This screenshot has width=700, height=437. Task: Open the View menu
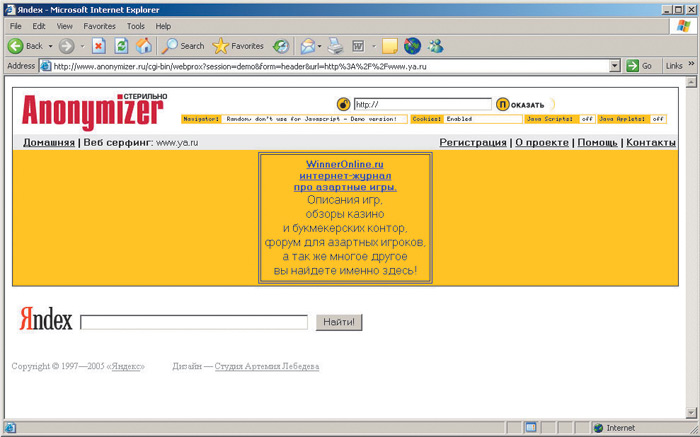pyautogui.click(x=64, y=26)
